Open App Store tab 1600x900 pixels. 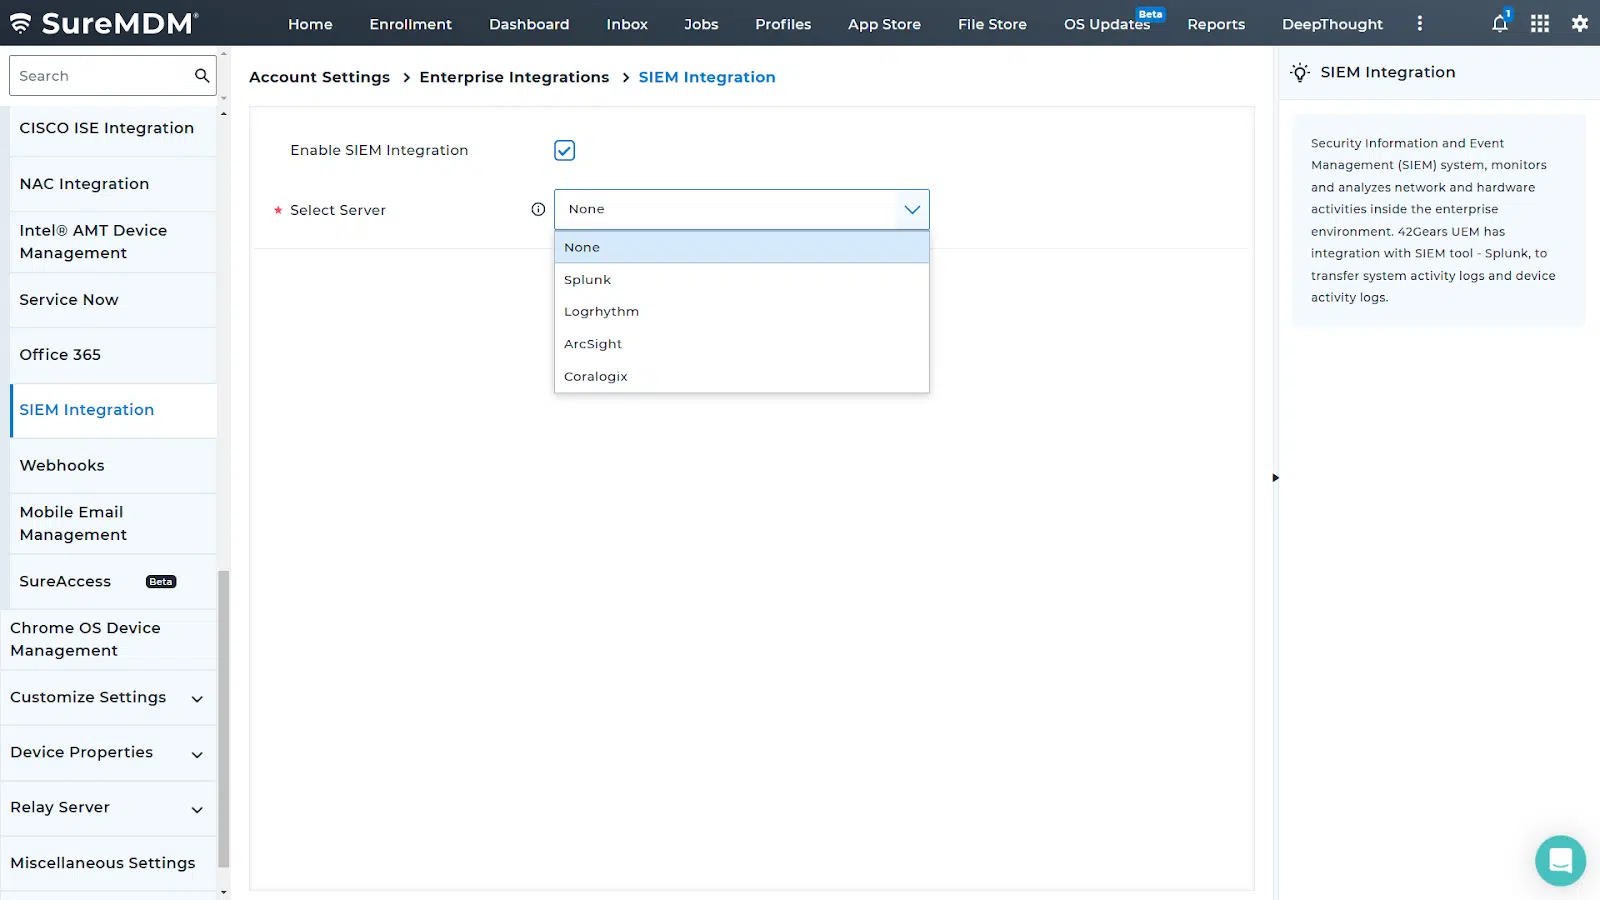click(884, 24)
